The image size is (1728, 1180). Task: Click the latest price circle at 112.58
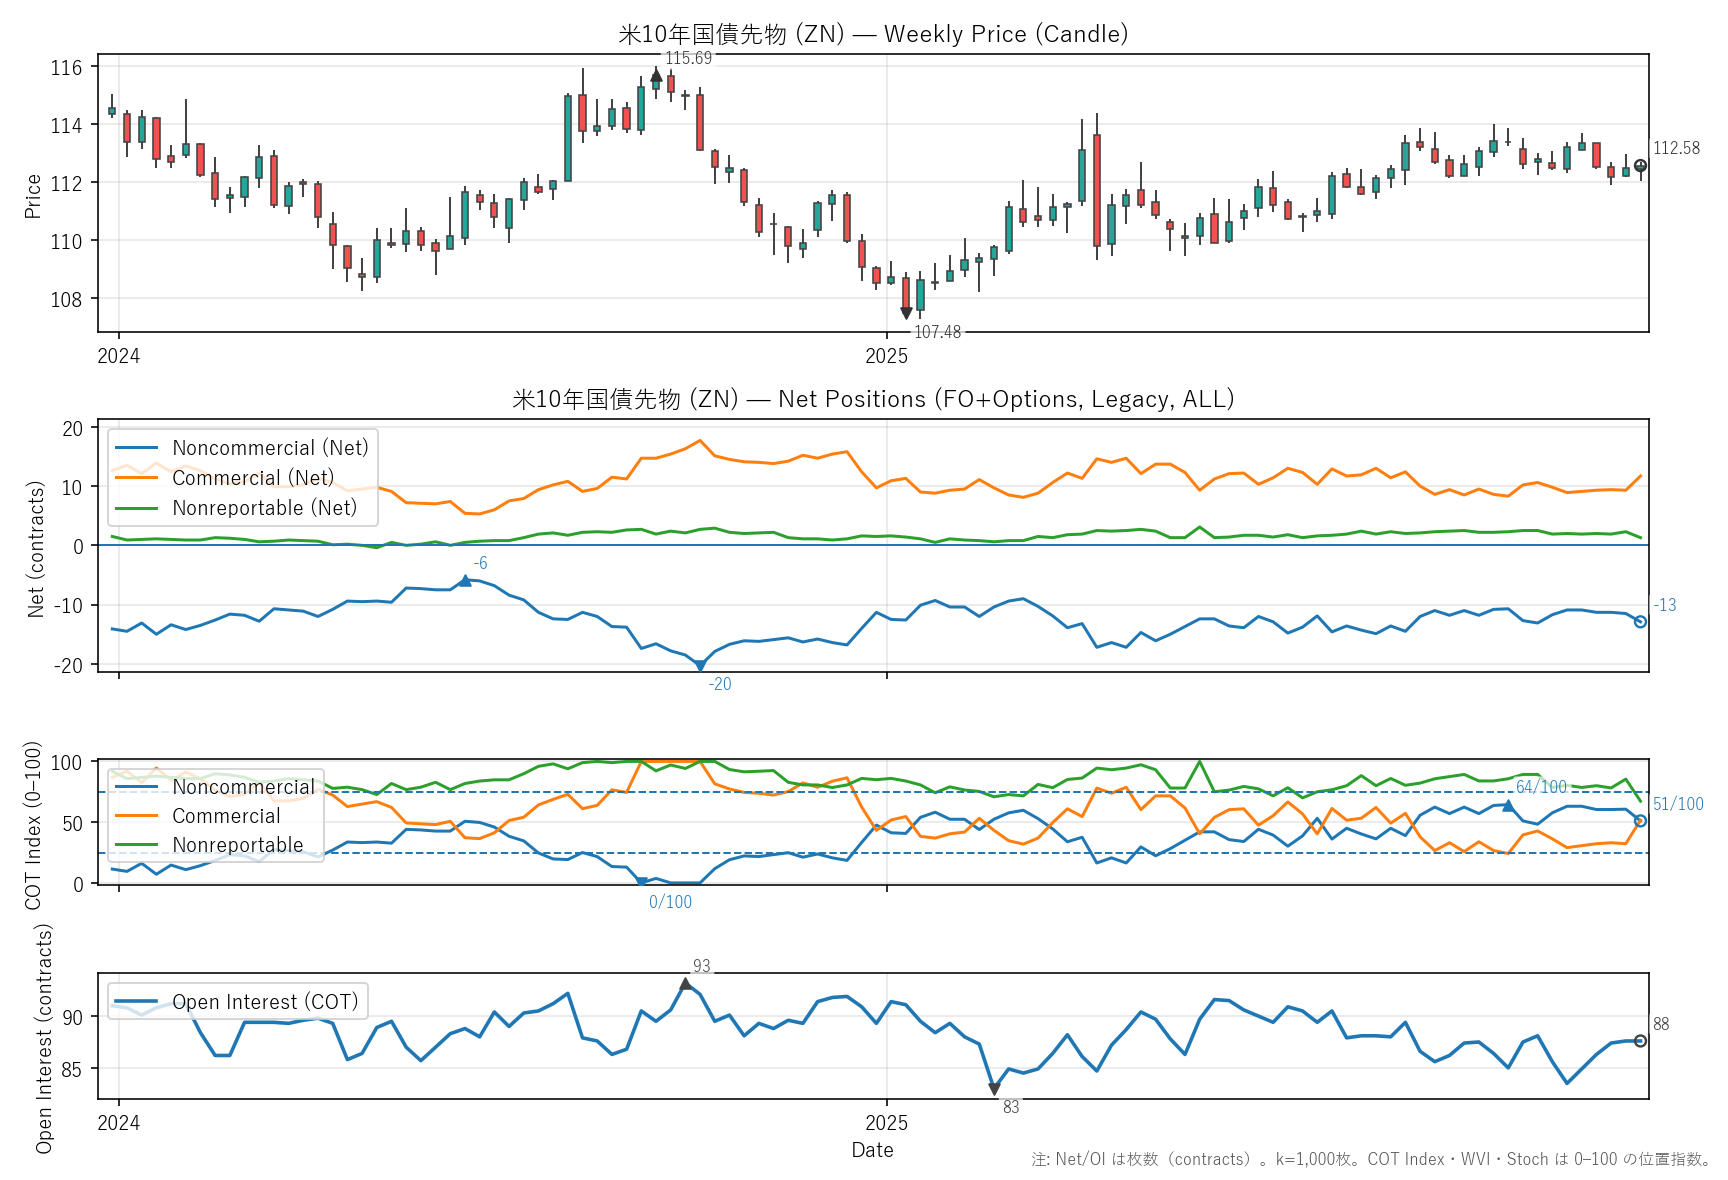tap(1640, 166)
